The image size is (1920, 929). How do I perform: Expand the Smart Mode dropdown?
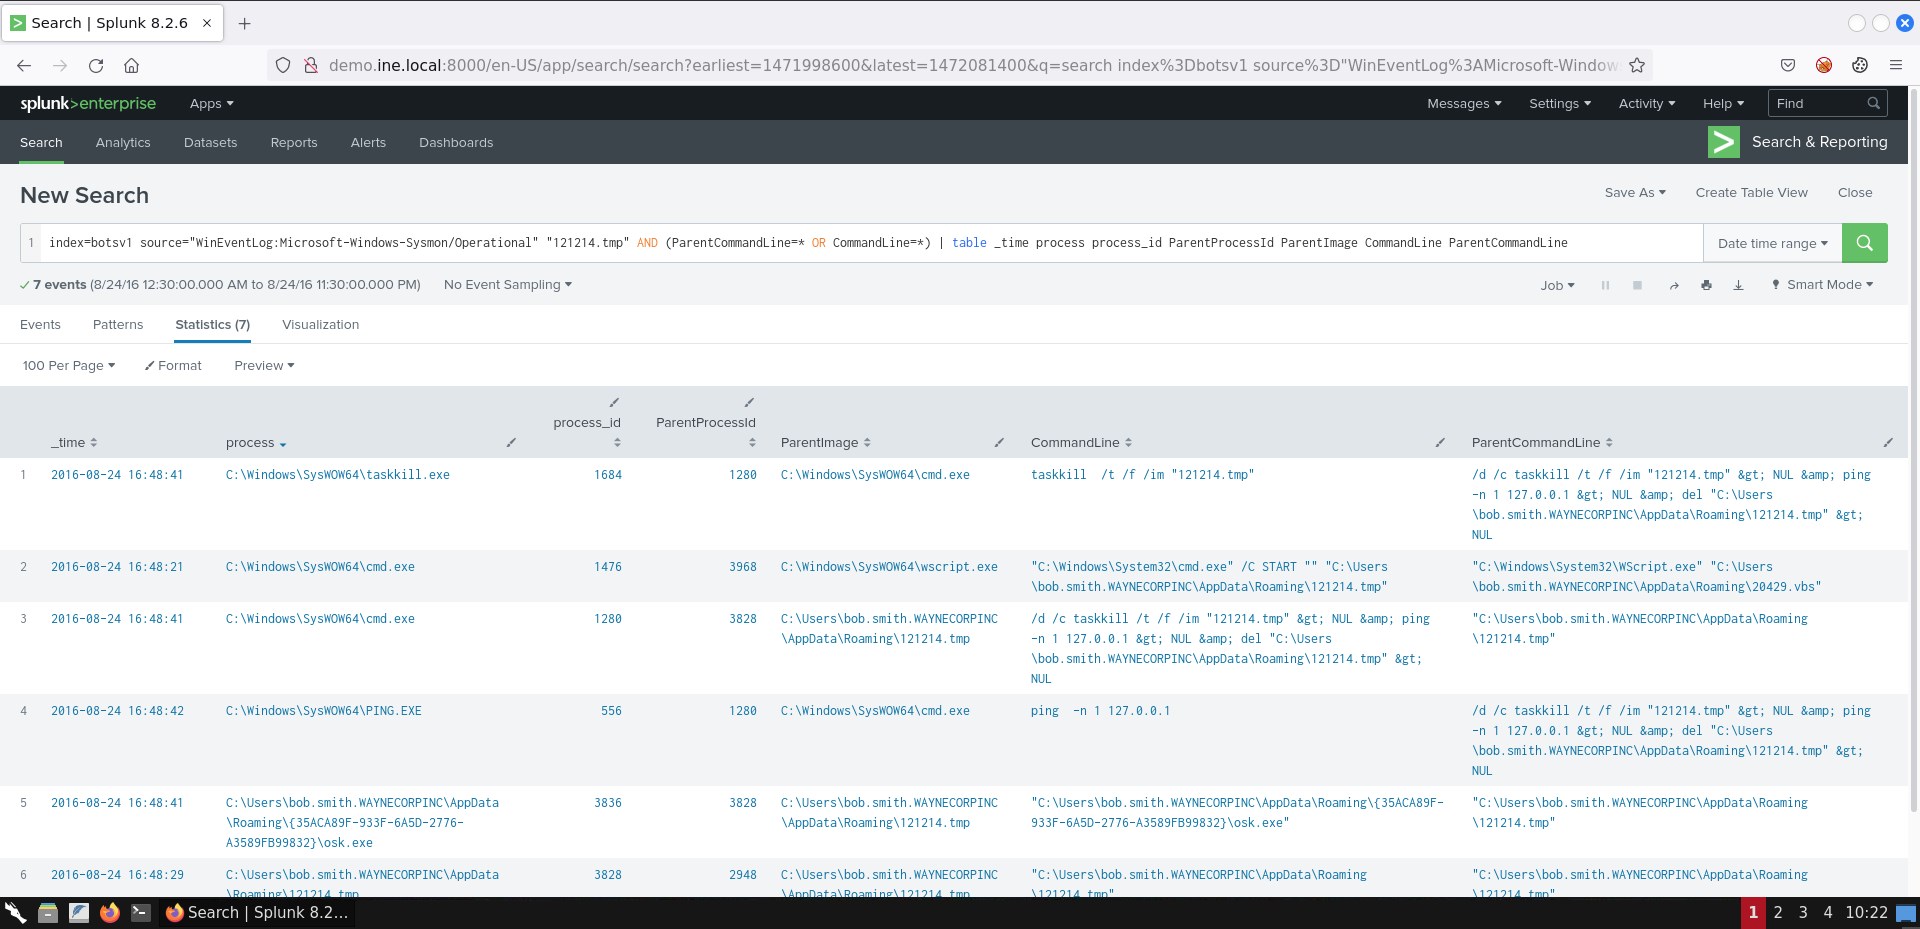pyautogui.click(x=1822, y=285)
